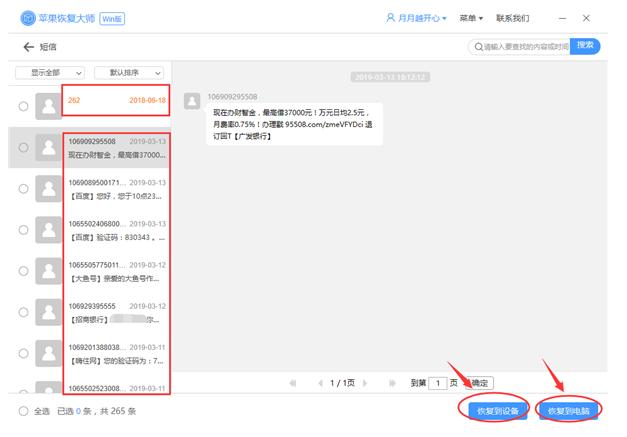This screenshot has width=627, height=437.
Task: Select the radio button for conversation 262
Action: click(22, 106)
